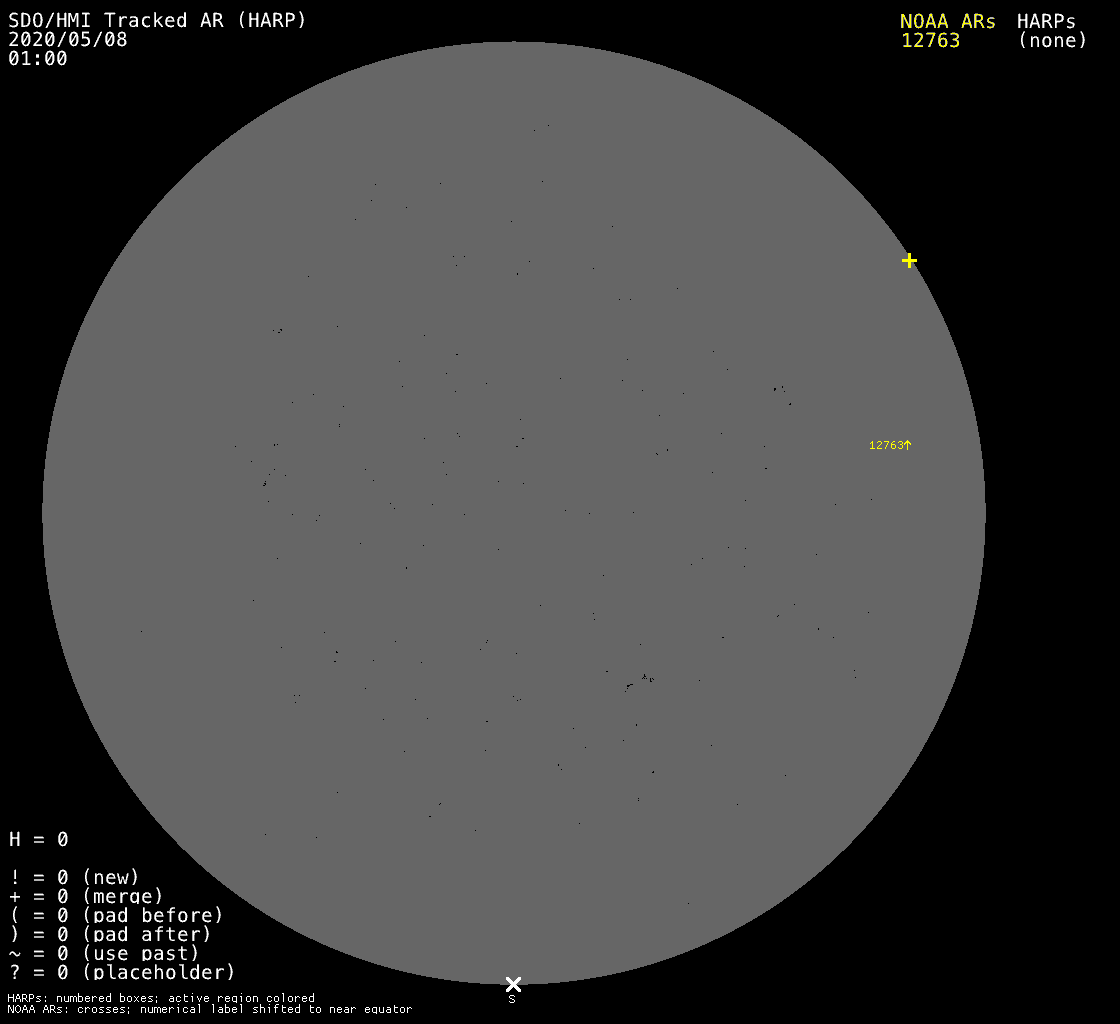1120x1024 pixels.
Task: Click the yellow NOAA ARs heading
Action: click(947, 21)
